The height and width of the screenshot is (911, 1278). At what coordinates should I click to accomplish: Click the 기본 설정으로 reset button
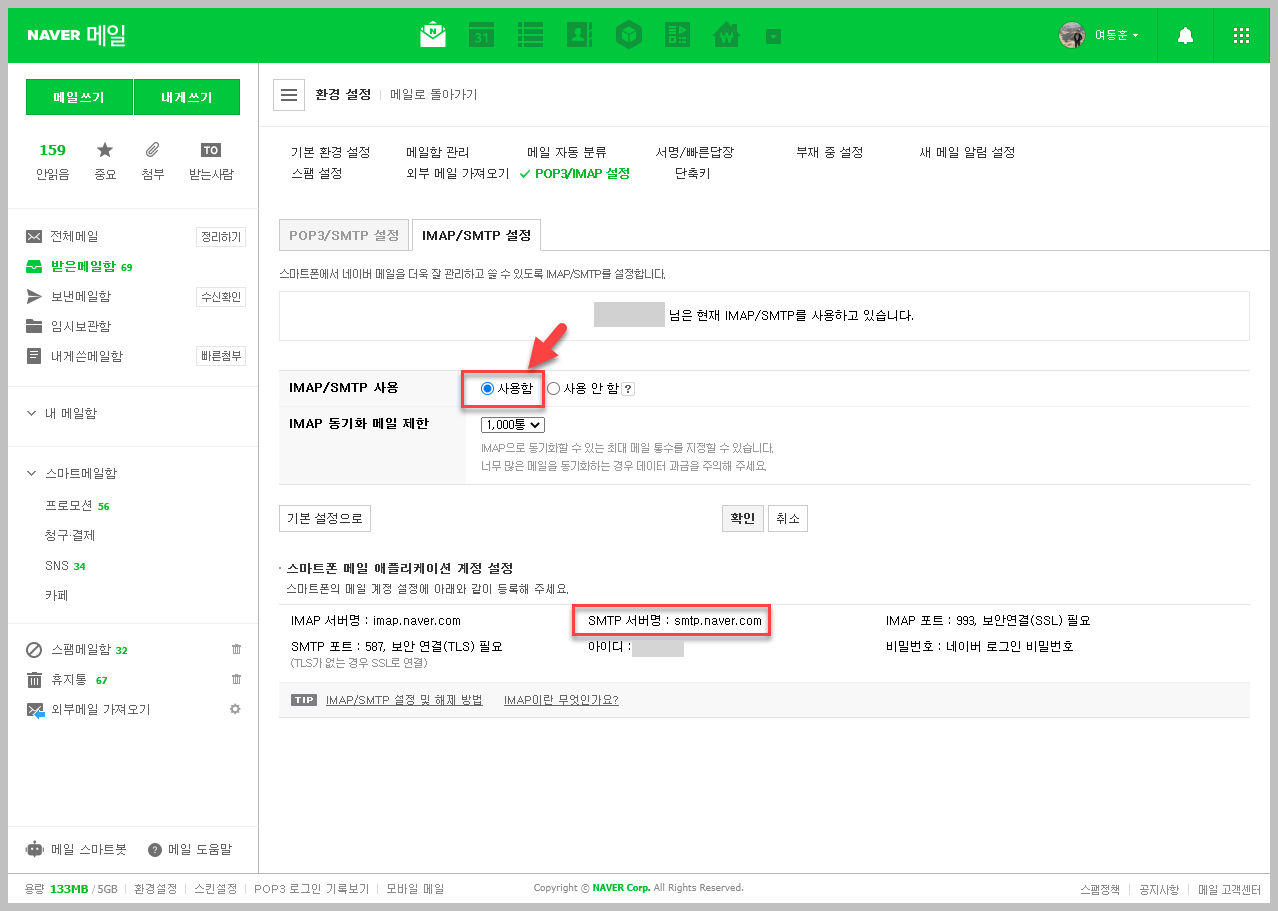[x=325, y=518]
